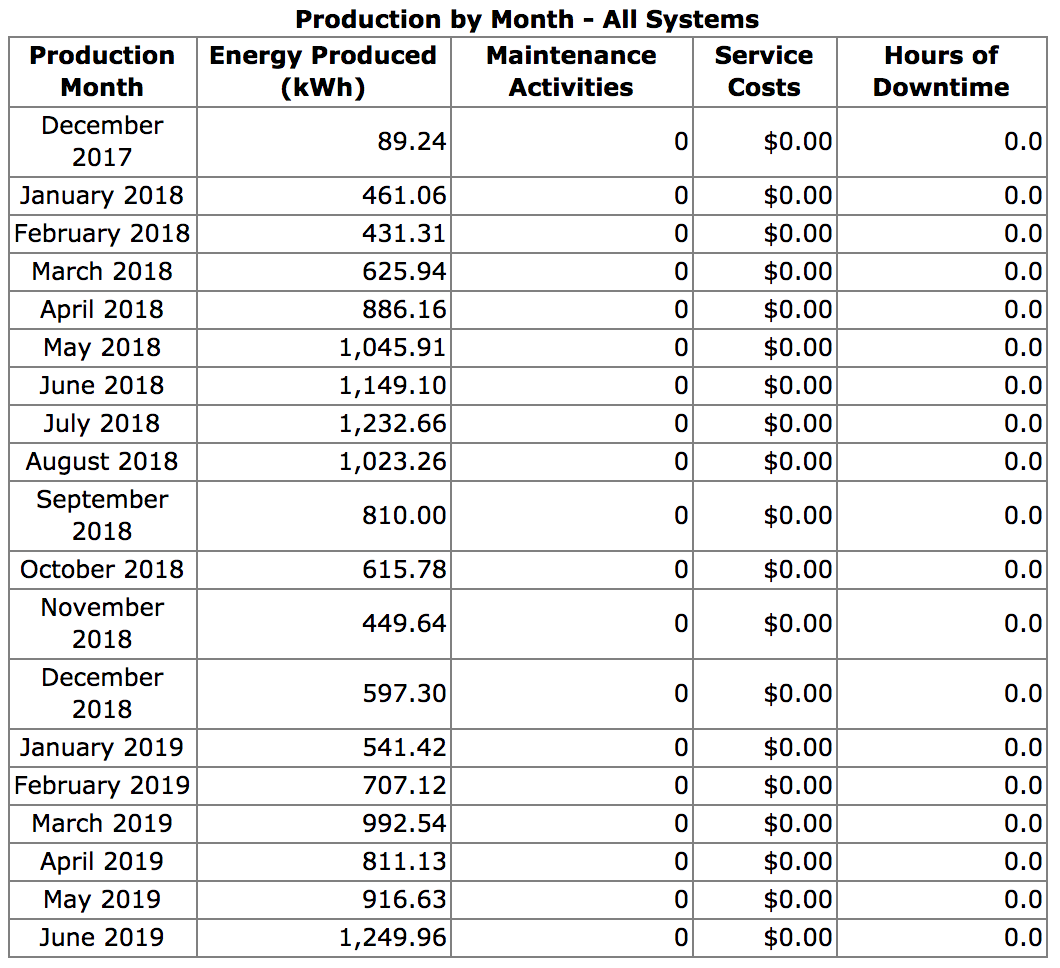This screenshot has width=1060, height=968.
Task: Click the Maintenance Activities column header
Action: [571, 71]
